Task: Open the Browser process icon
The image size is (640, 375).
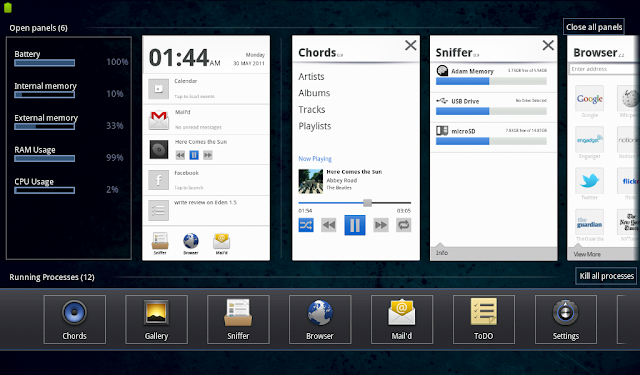Action: 320,320
